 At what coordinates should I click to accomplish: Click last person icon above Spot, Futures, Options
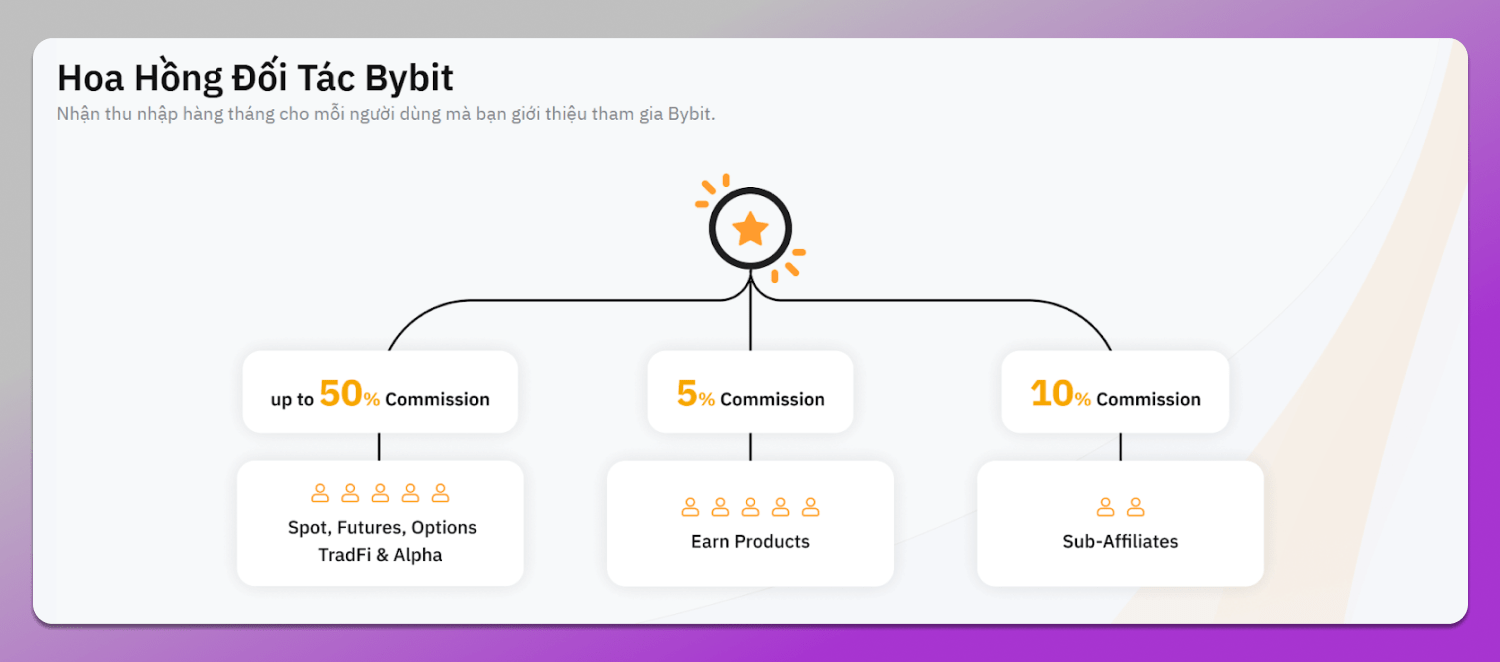point(440,492)
